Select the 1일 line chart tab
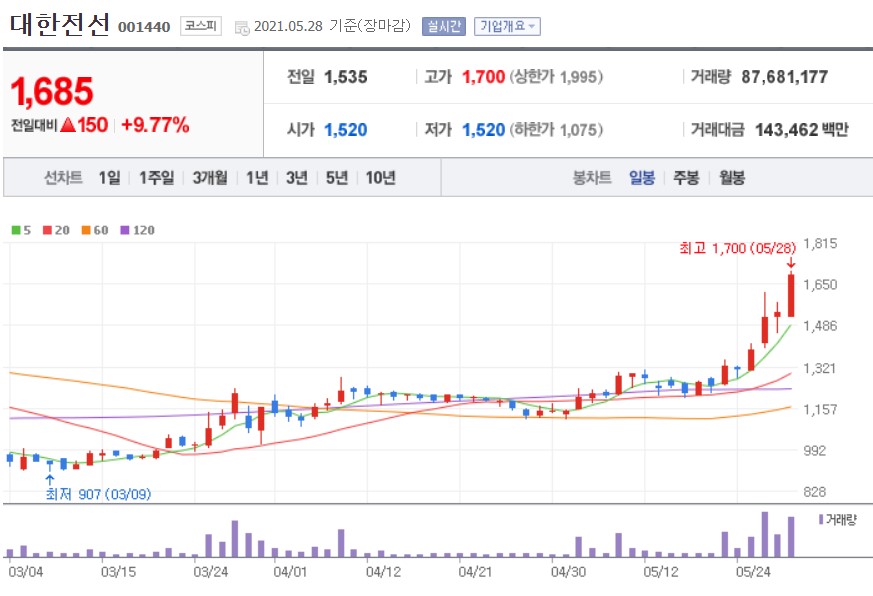 coord(109,178)
